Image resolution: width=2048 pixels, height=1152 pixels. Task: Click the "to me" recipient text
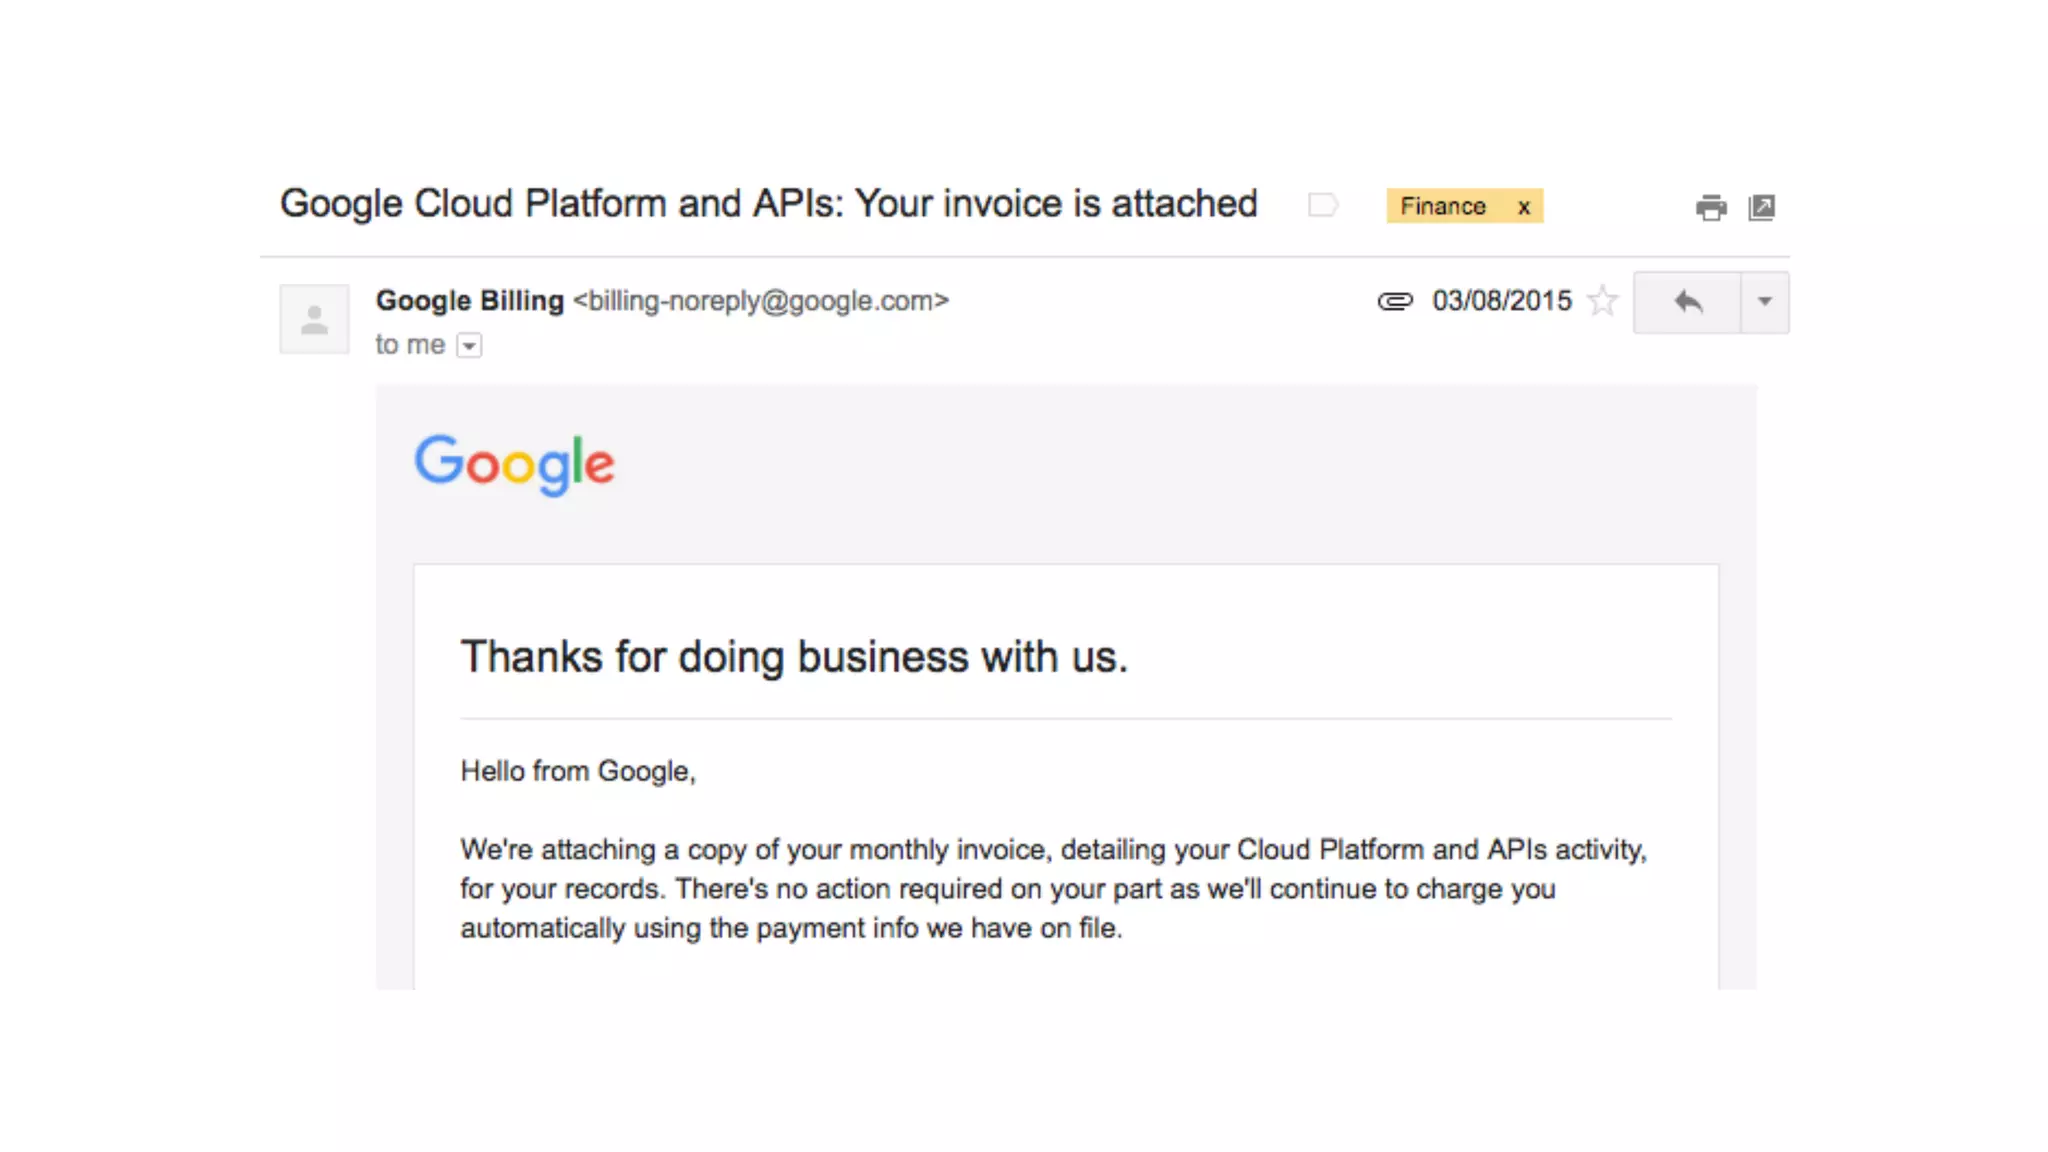(x=410, y=345)
